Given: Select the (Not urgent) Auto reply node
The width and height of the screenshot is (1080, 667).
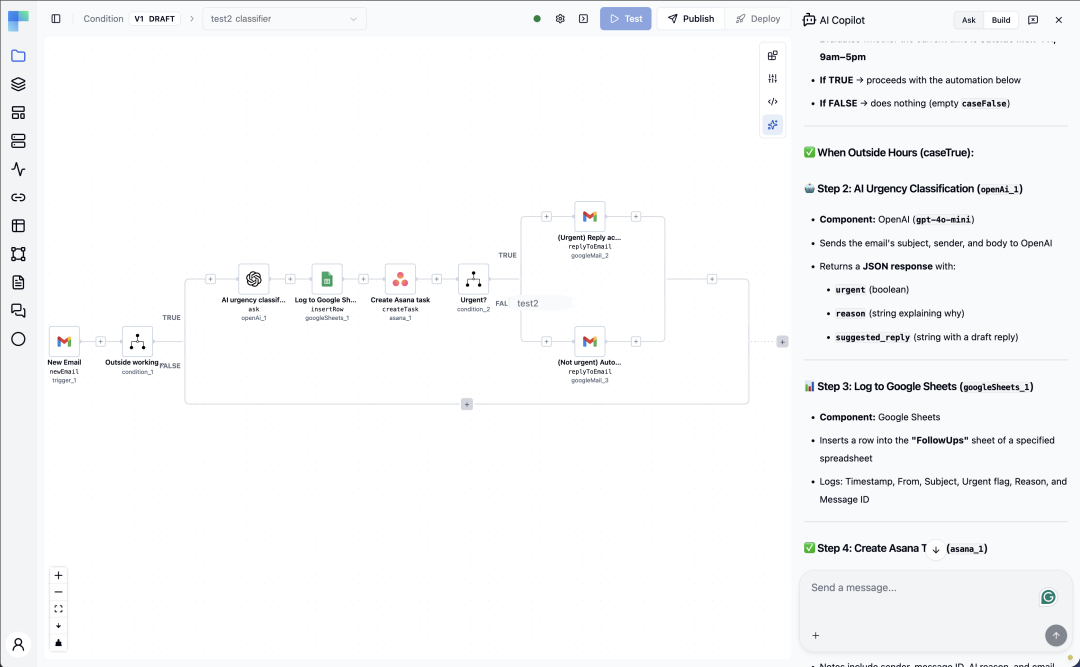Looking at the screenshot, I should [x=590, y=342].
